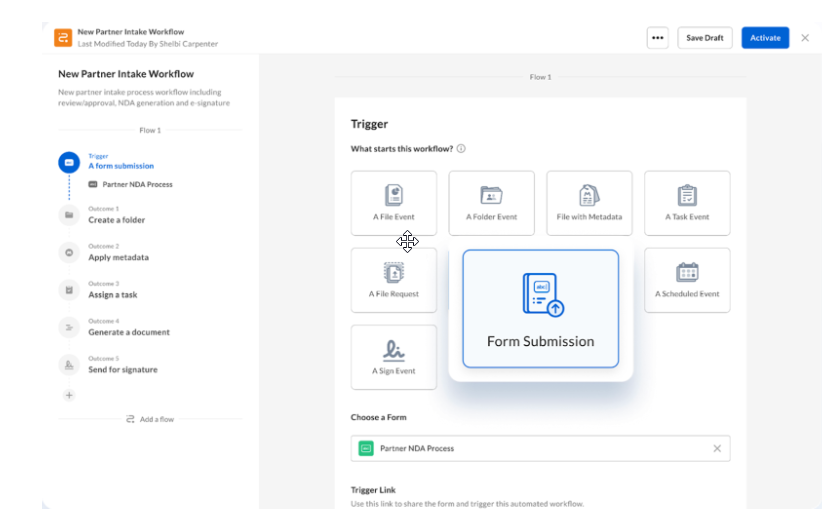Clear the Partner NDA Process form selection
Screen dimensions: 839x524
716,448
